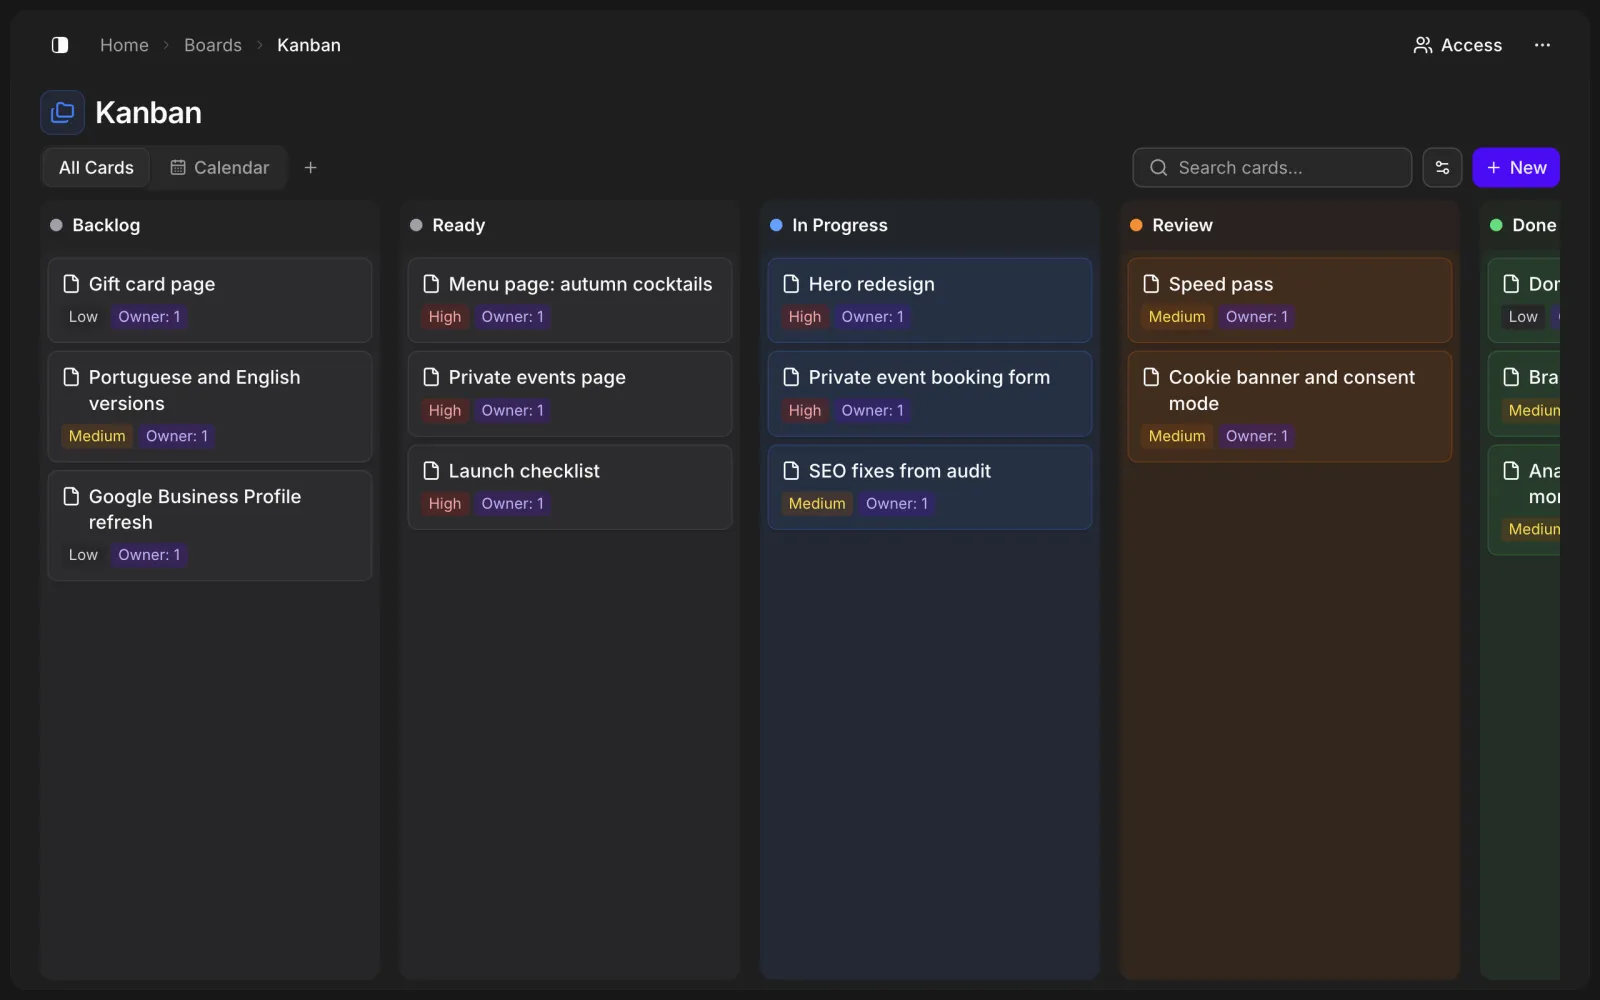The image size is (1600, 1000).
Task: Click the Review column orange dot
Action: [x=1136, y=225]
